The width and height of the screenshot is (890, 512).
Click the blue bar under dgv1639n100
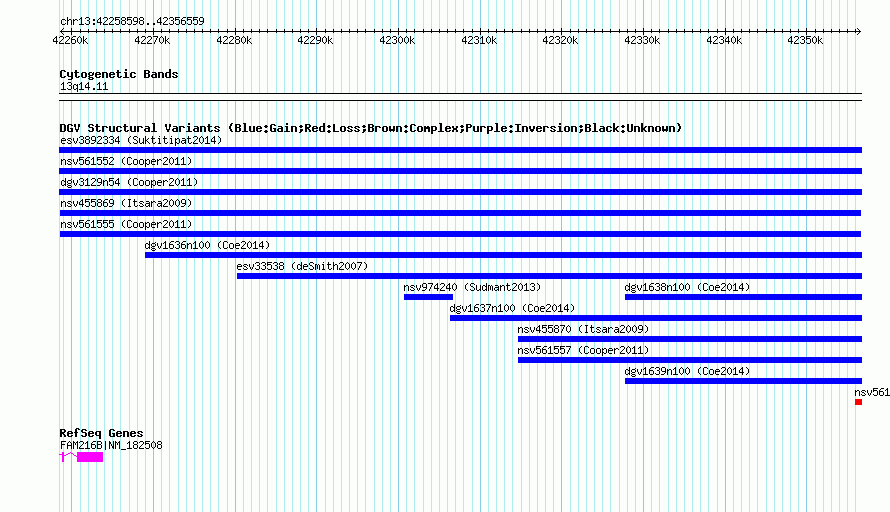coord(744,381)
